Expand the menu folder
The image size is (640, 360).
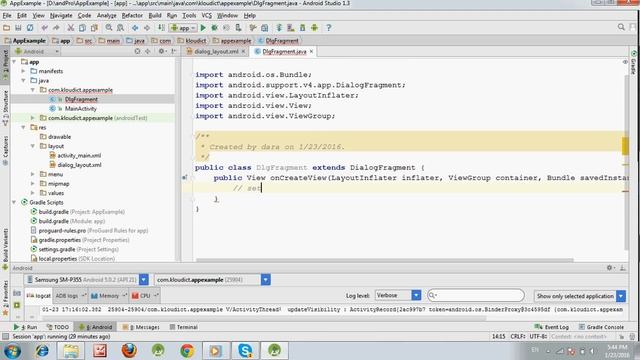point(33,174)
